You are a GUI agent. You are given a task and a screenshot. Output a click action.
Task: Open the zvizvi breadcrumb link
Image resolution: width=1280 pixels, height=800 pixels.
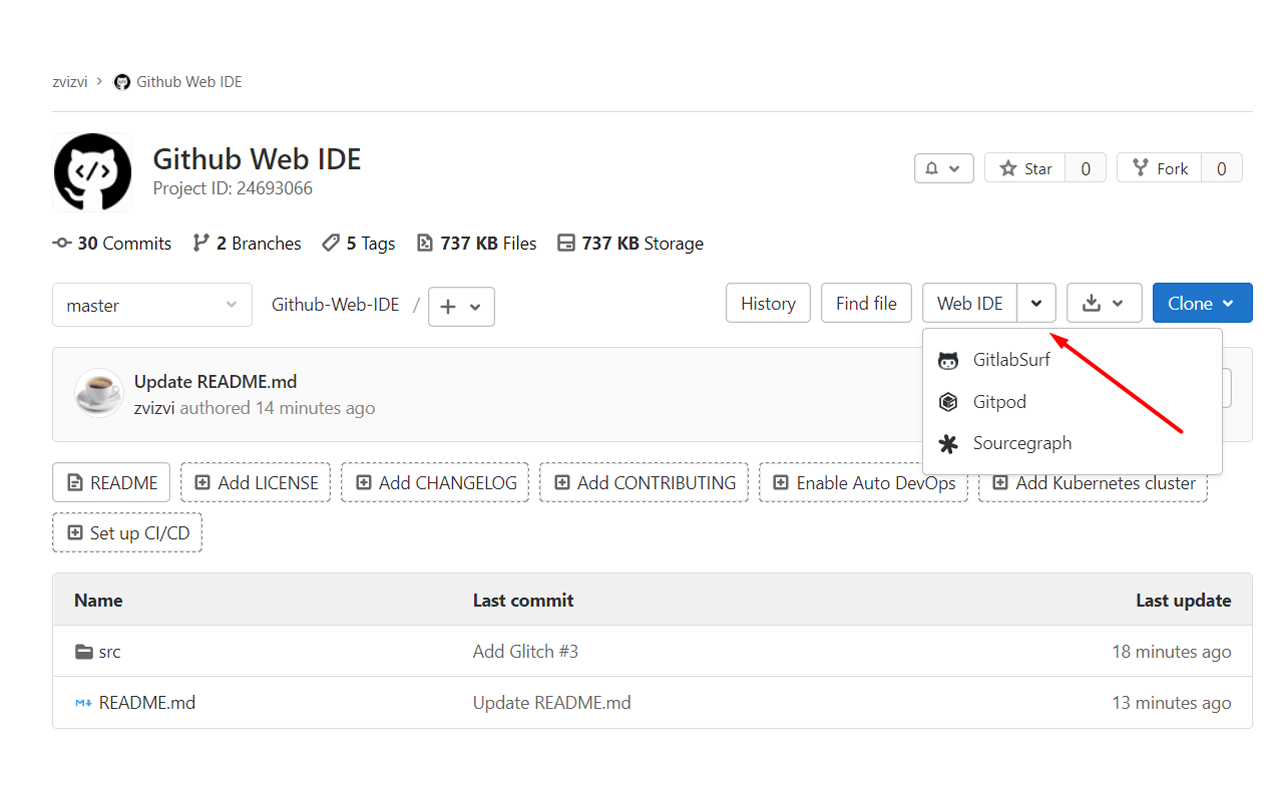click(69, 81)
